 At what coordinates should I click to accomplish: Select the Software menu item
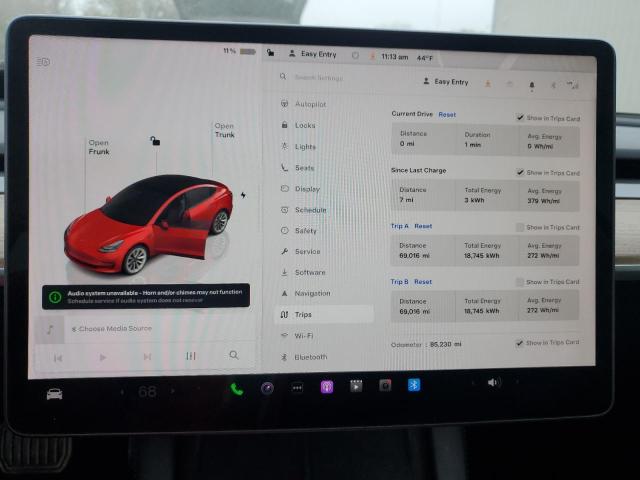[x=303, y=272]
